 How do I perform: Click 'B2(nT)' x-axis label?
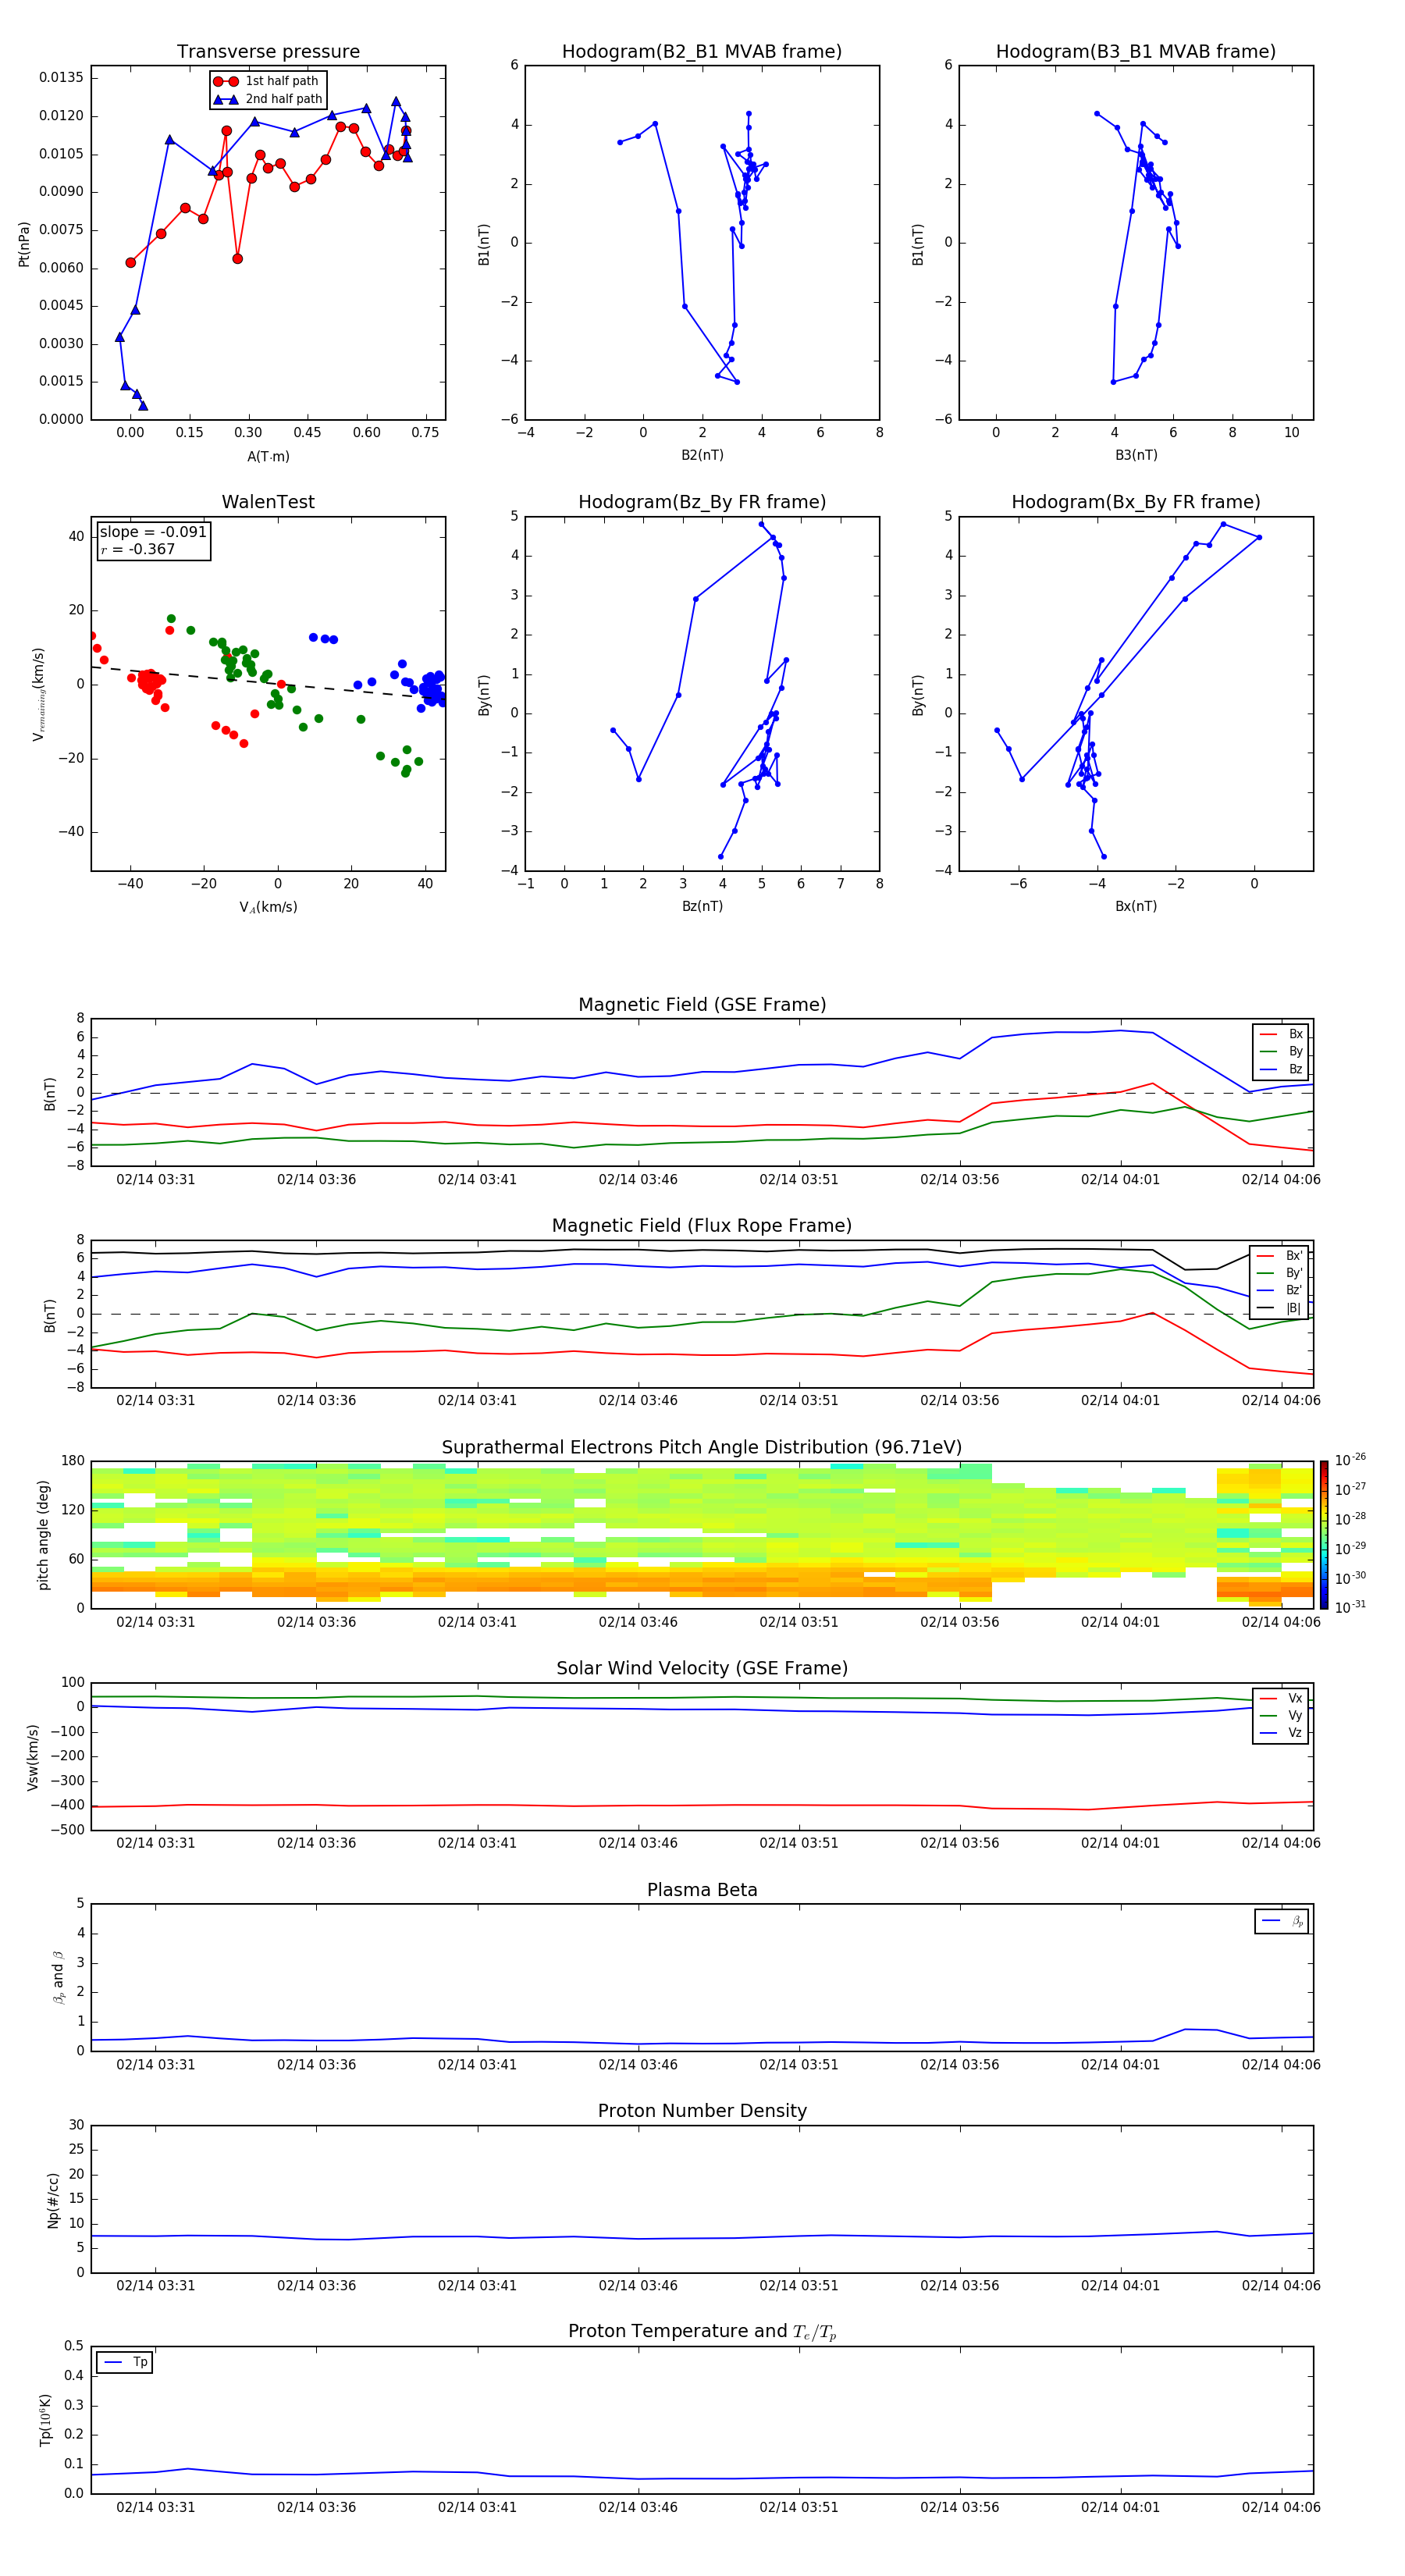click(x=702, y=455)
